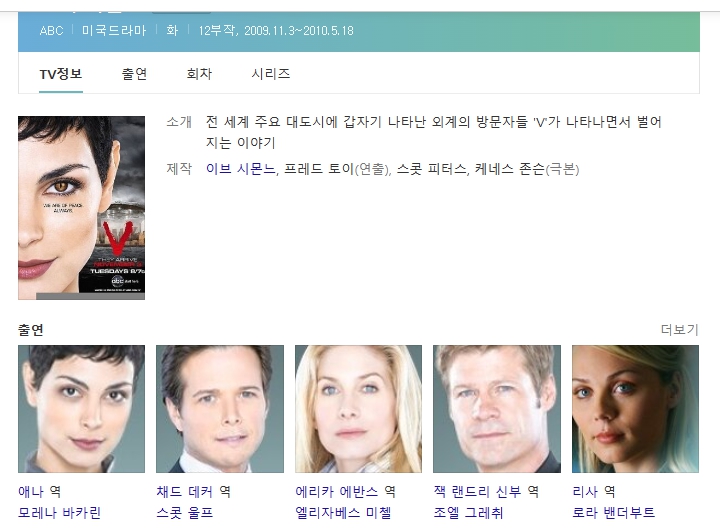720x530 pixels.
Task: Open the 이브 시몬느 producer link
Action: tap(240, 169)
